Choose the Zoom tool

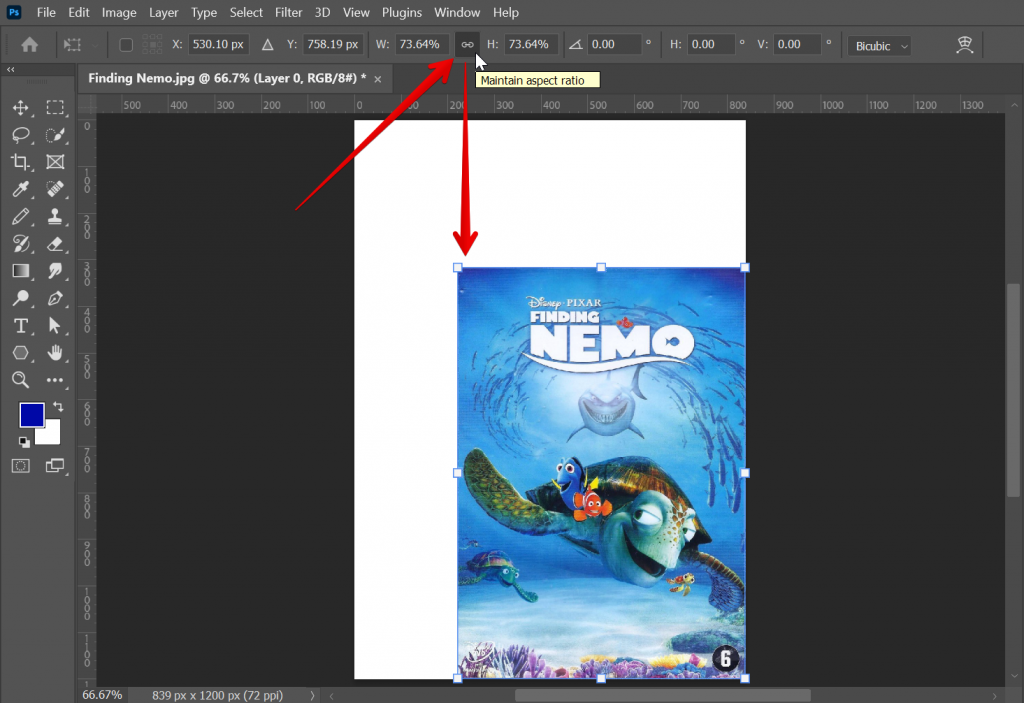coord(20,379)
